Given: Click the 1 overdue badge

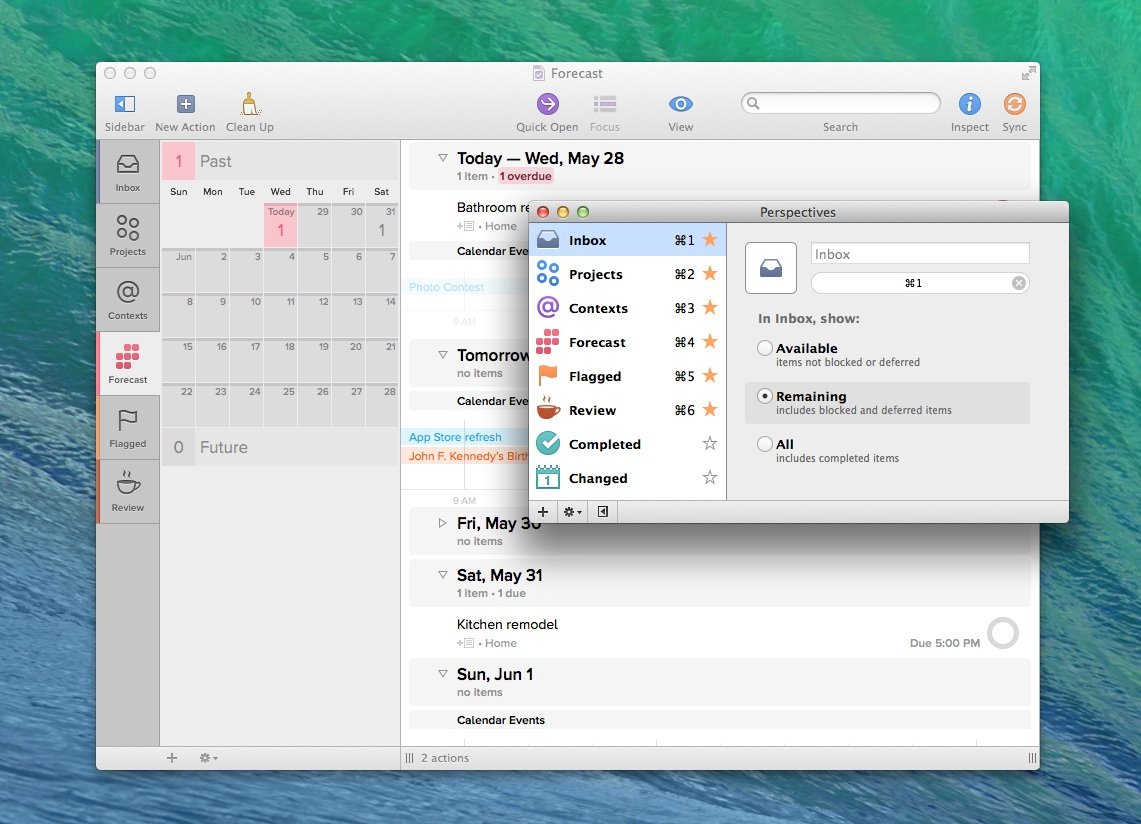Looking at the screenshot, I should tap(525, 176).
